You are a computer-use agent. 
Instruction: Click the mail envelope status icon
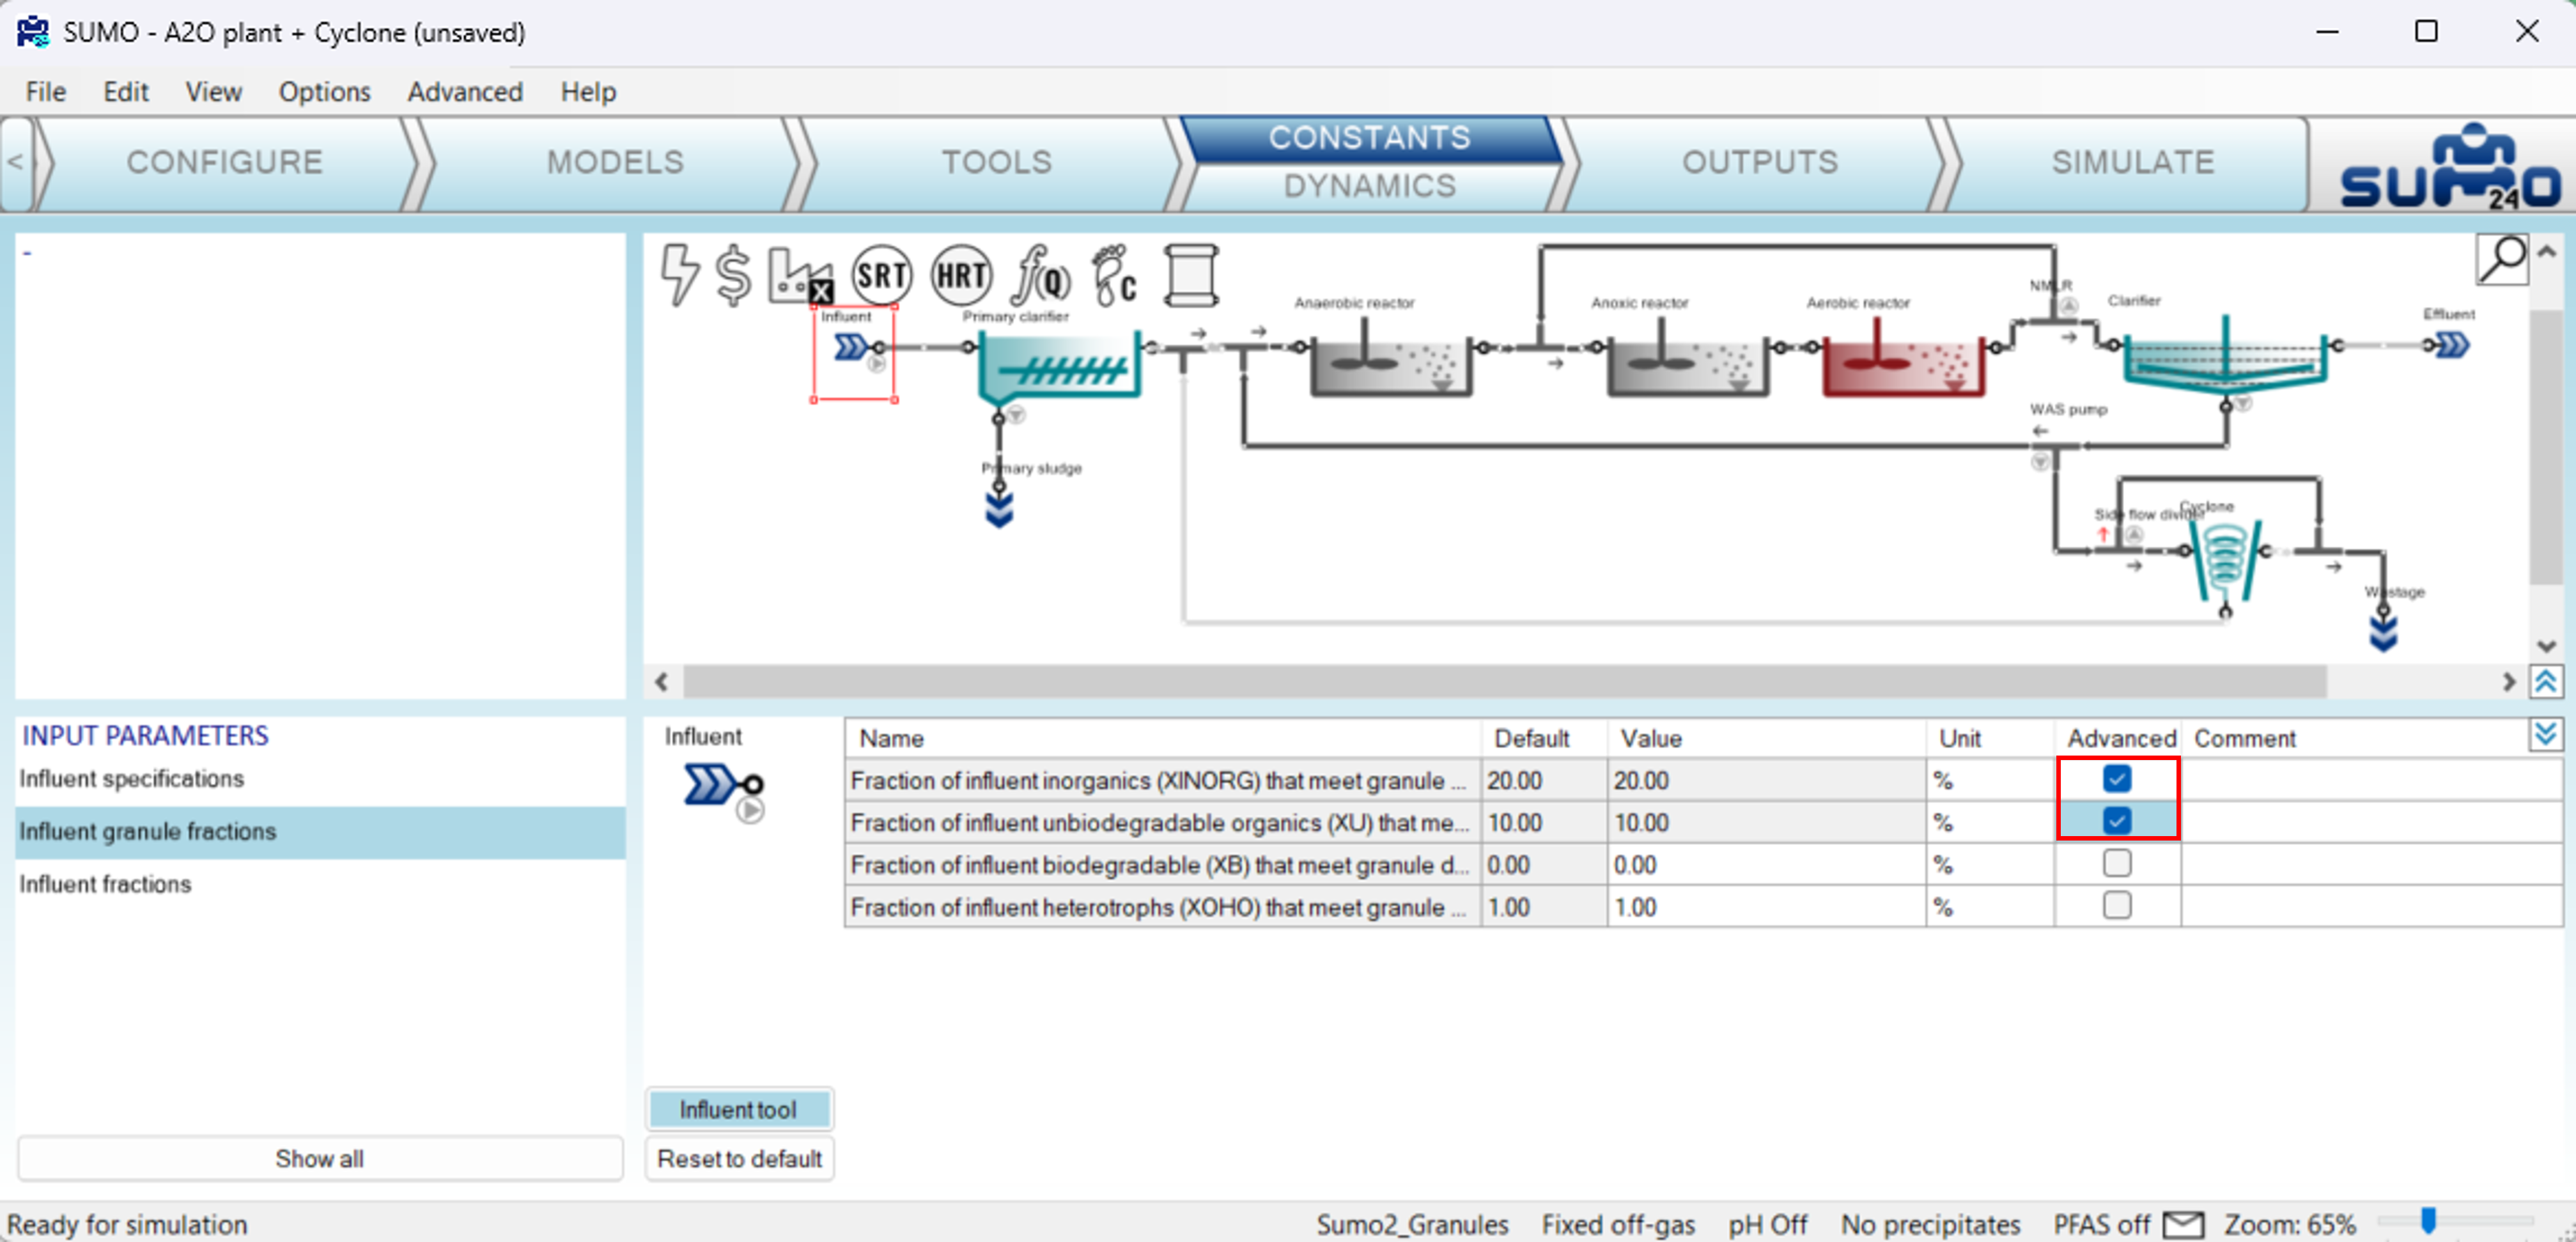(x=2183, y=1224)
